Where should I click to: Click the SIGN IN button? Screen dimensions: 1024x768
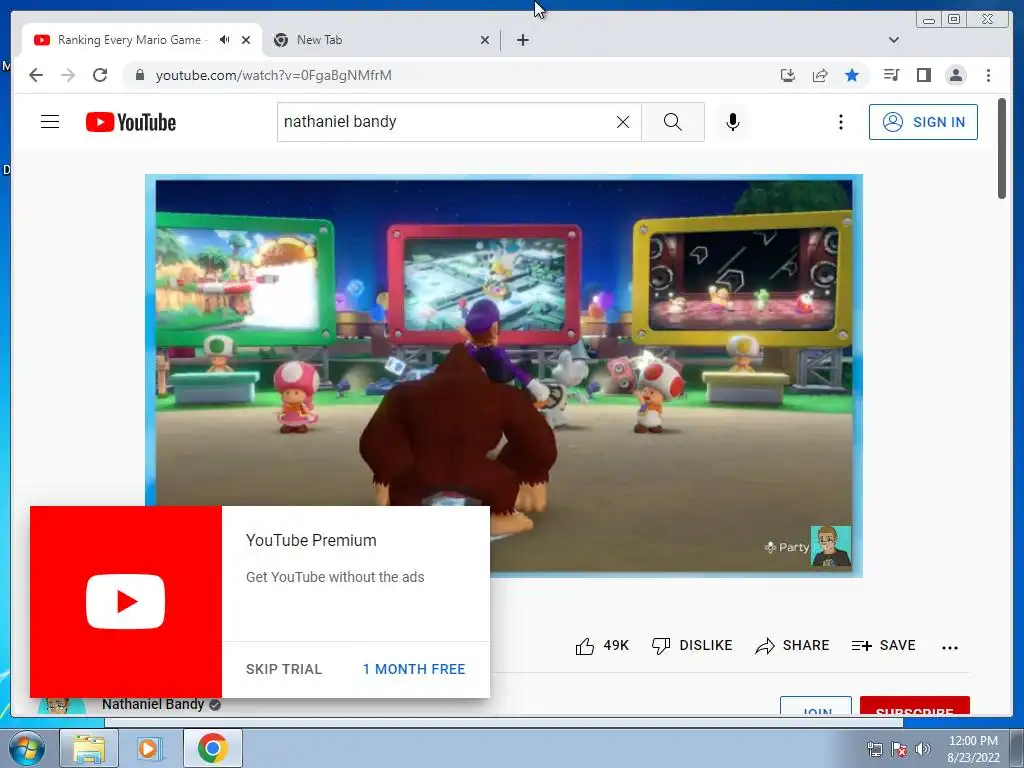923,122
